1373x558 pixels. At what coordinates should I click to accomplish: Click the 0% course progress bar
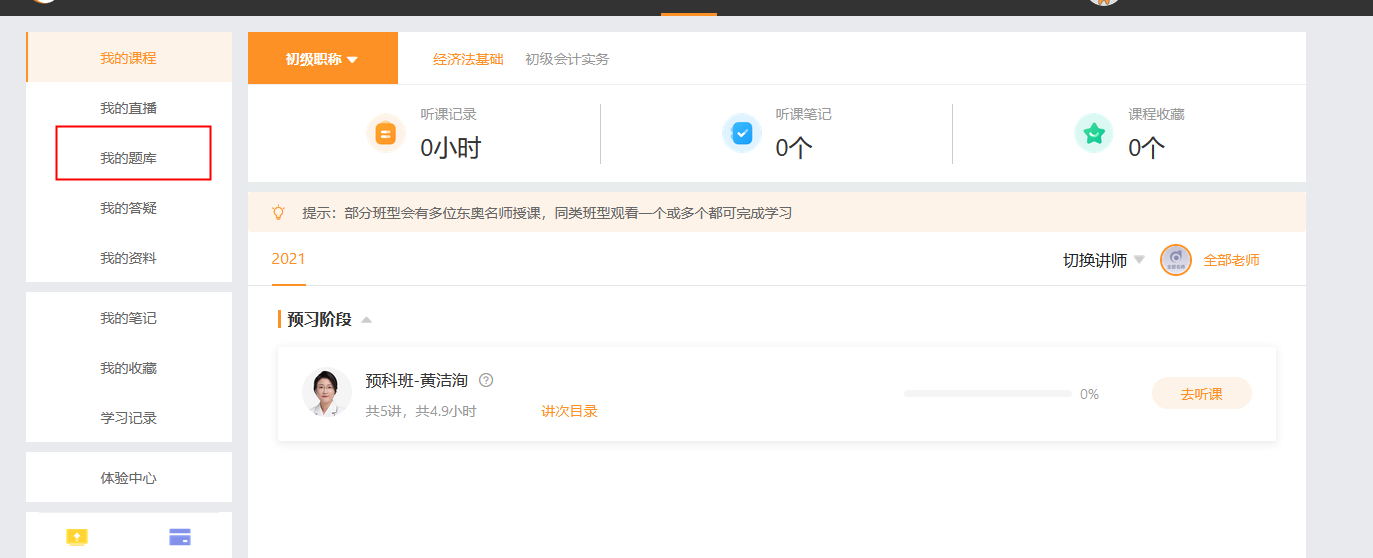(987, 394)
